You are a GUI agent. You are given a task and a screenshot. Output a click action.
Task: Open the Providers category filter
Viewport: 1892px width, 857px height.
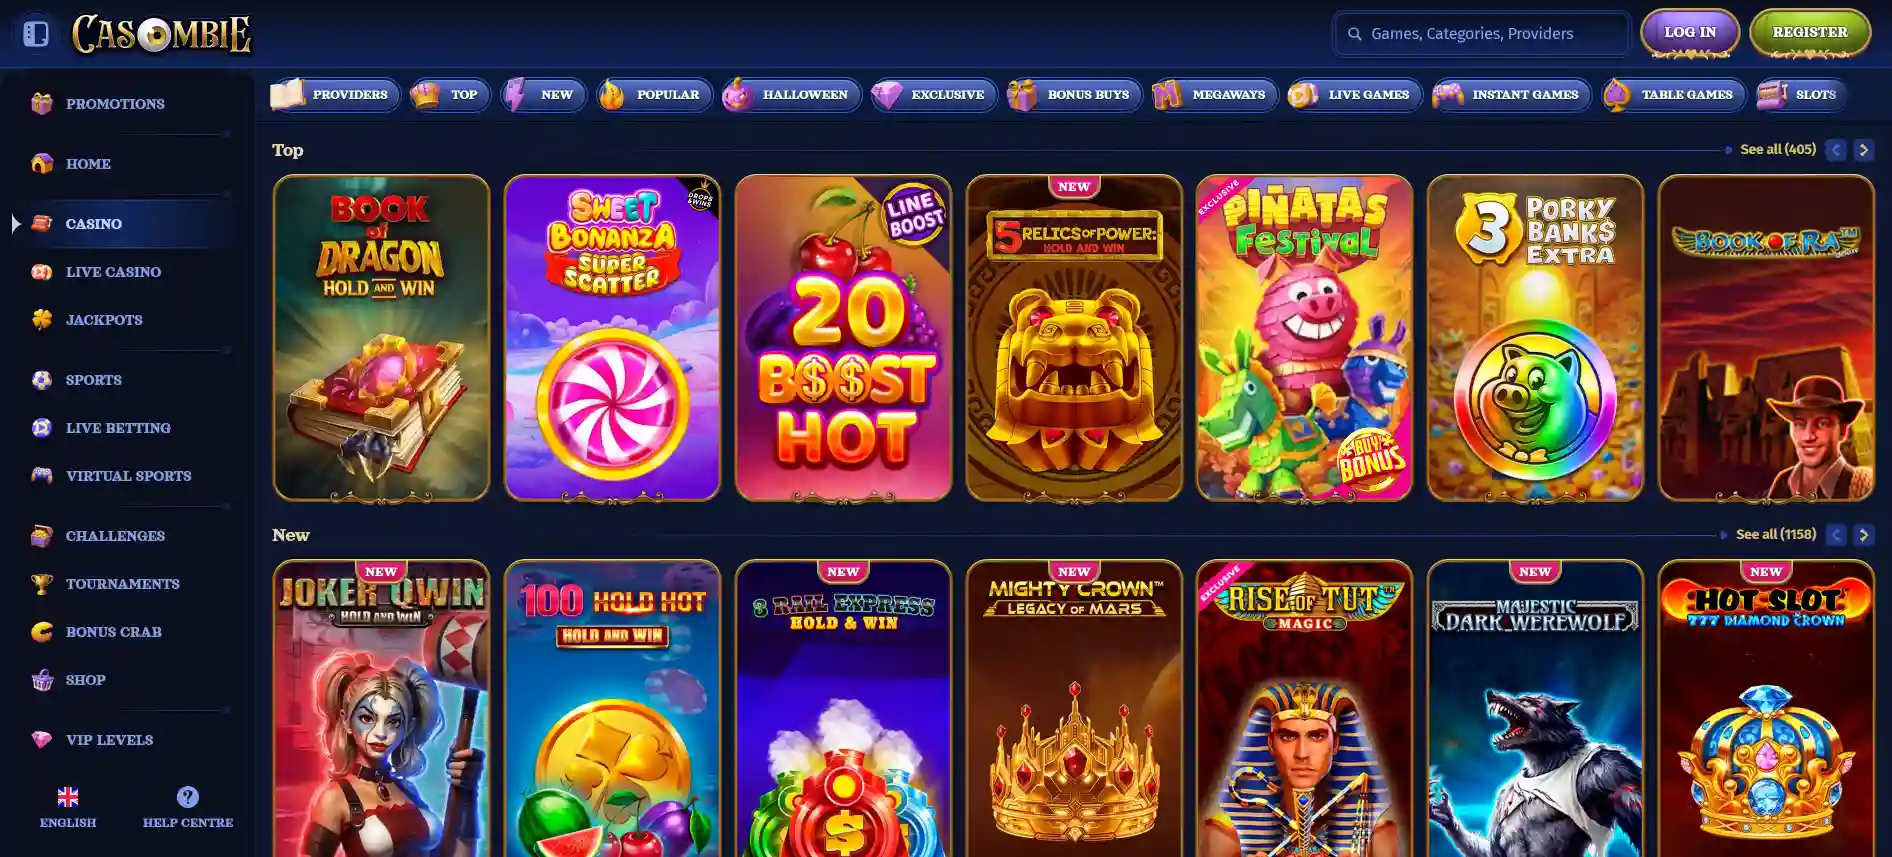[x=334, y=95]
